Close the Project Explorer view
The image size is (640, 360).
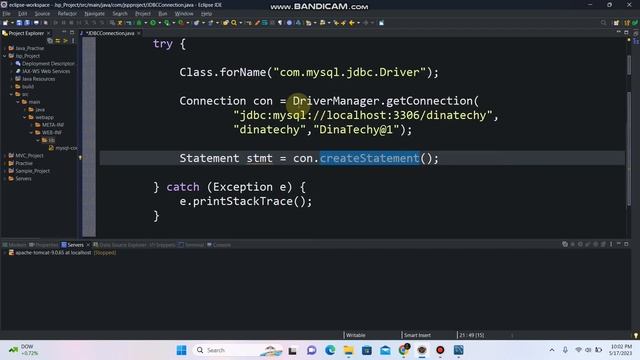click(49, 33)
